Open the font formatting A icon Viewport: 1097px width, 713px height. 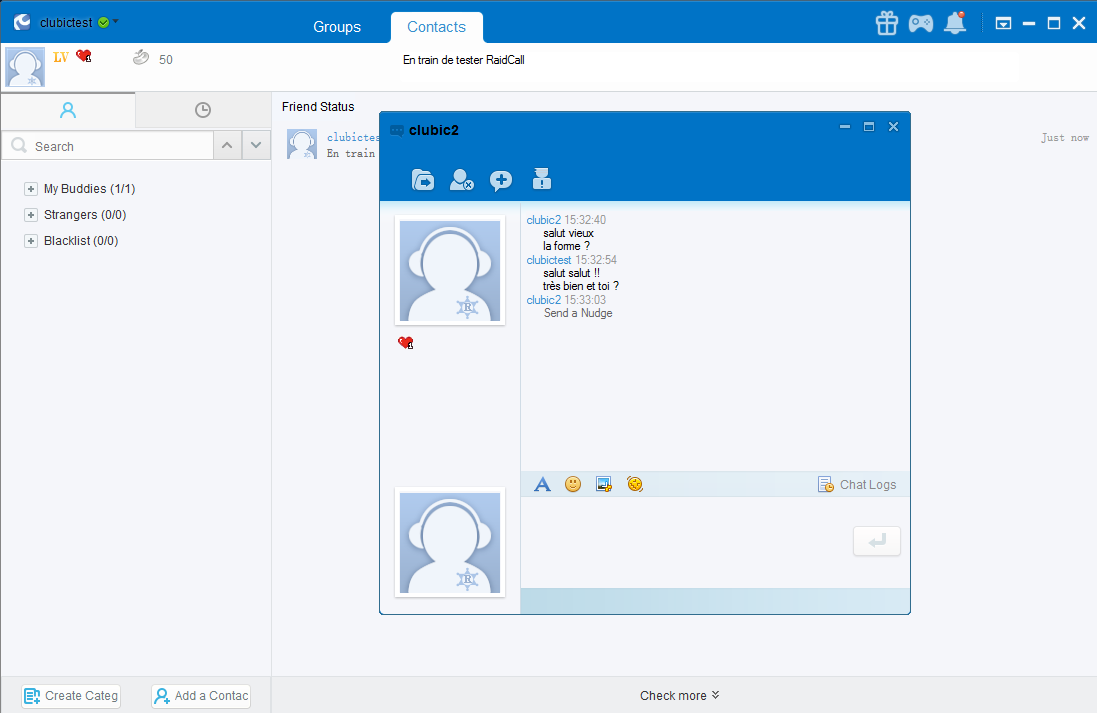pyautogui.click(x=542, y=484)
